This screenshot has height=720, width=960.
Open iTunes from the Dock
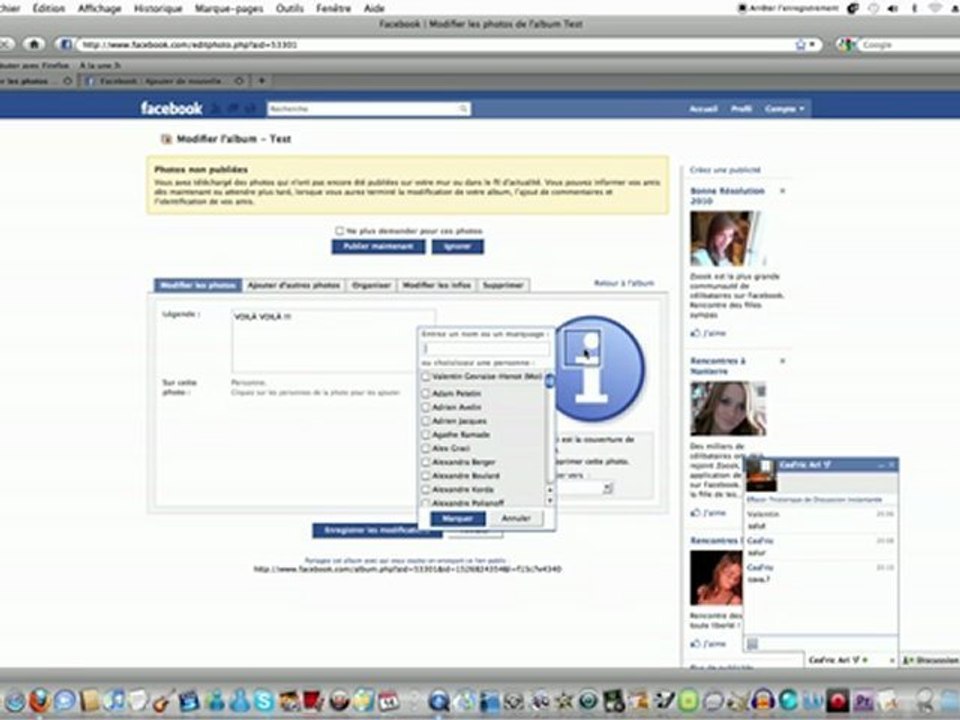click(x=114, y=700)
